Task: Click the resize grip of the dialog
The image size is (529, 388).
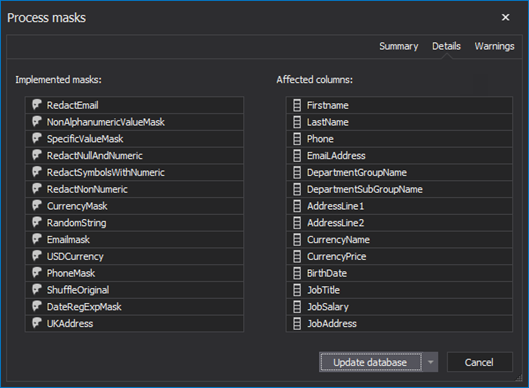Action: tap(519, 379)
